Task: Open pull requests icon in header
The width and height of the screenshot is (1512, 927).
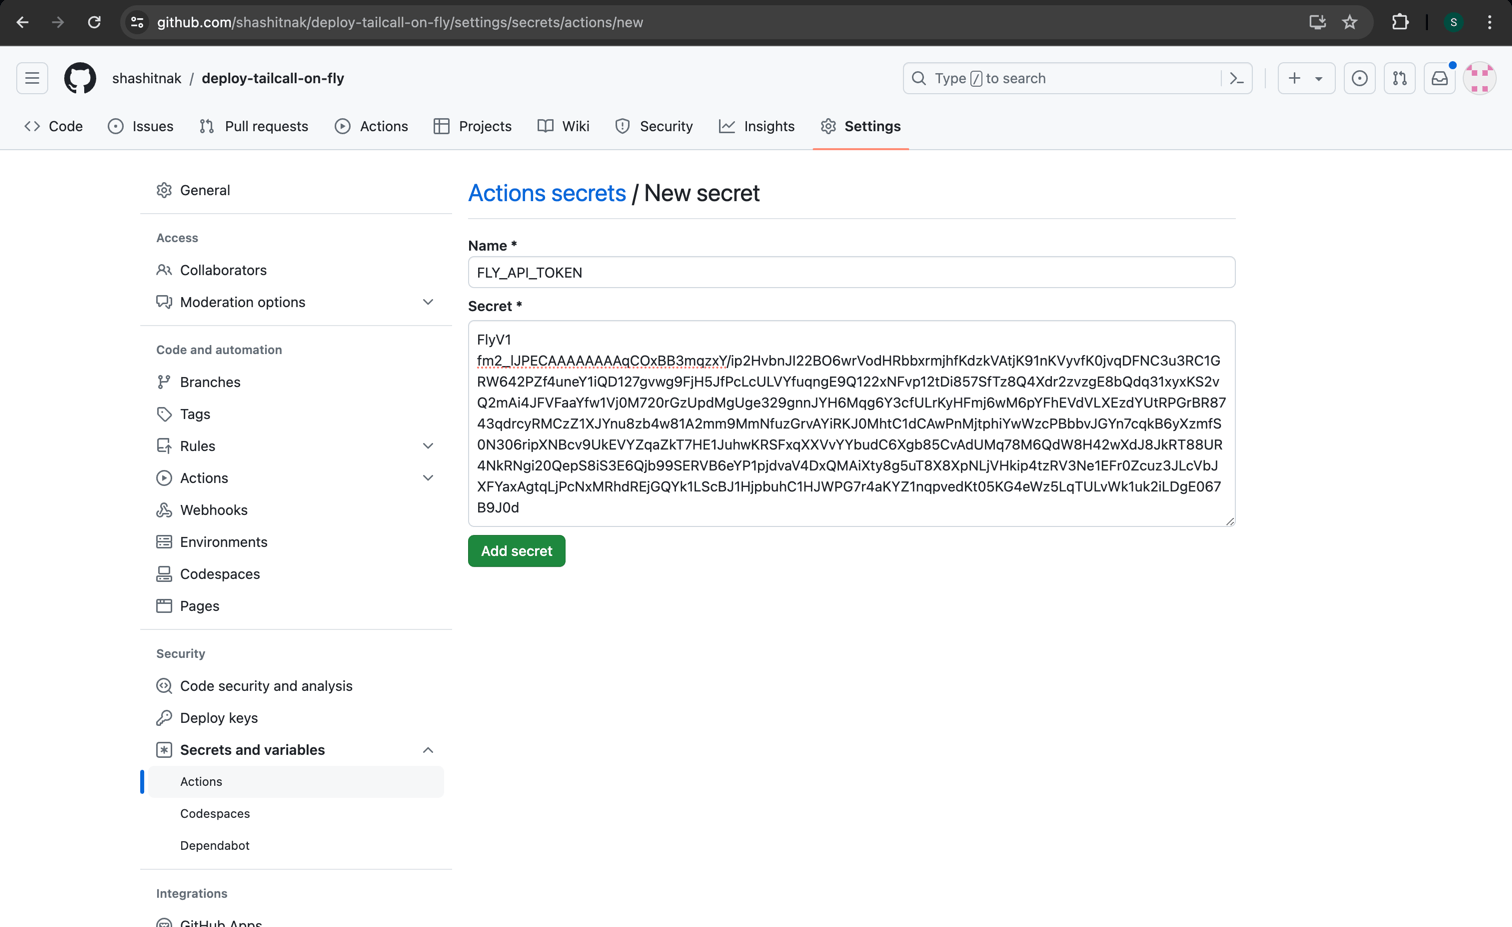Action: [x=1399, y=78]
